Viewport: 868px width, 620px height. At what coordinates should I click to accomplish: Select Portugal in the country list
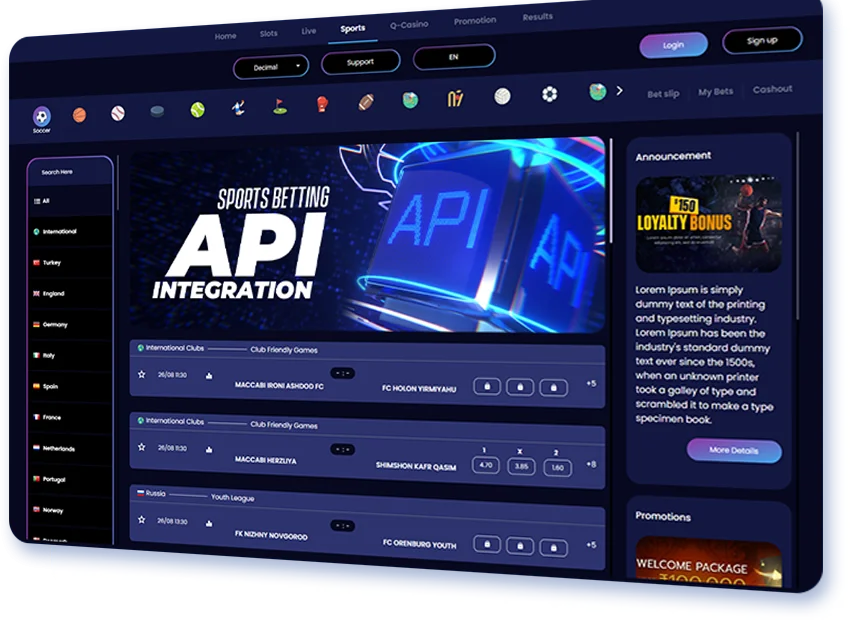tap(70, 479)
